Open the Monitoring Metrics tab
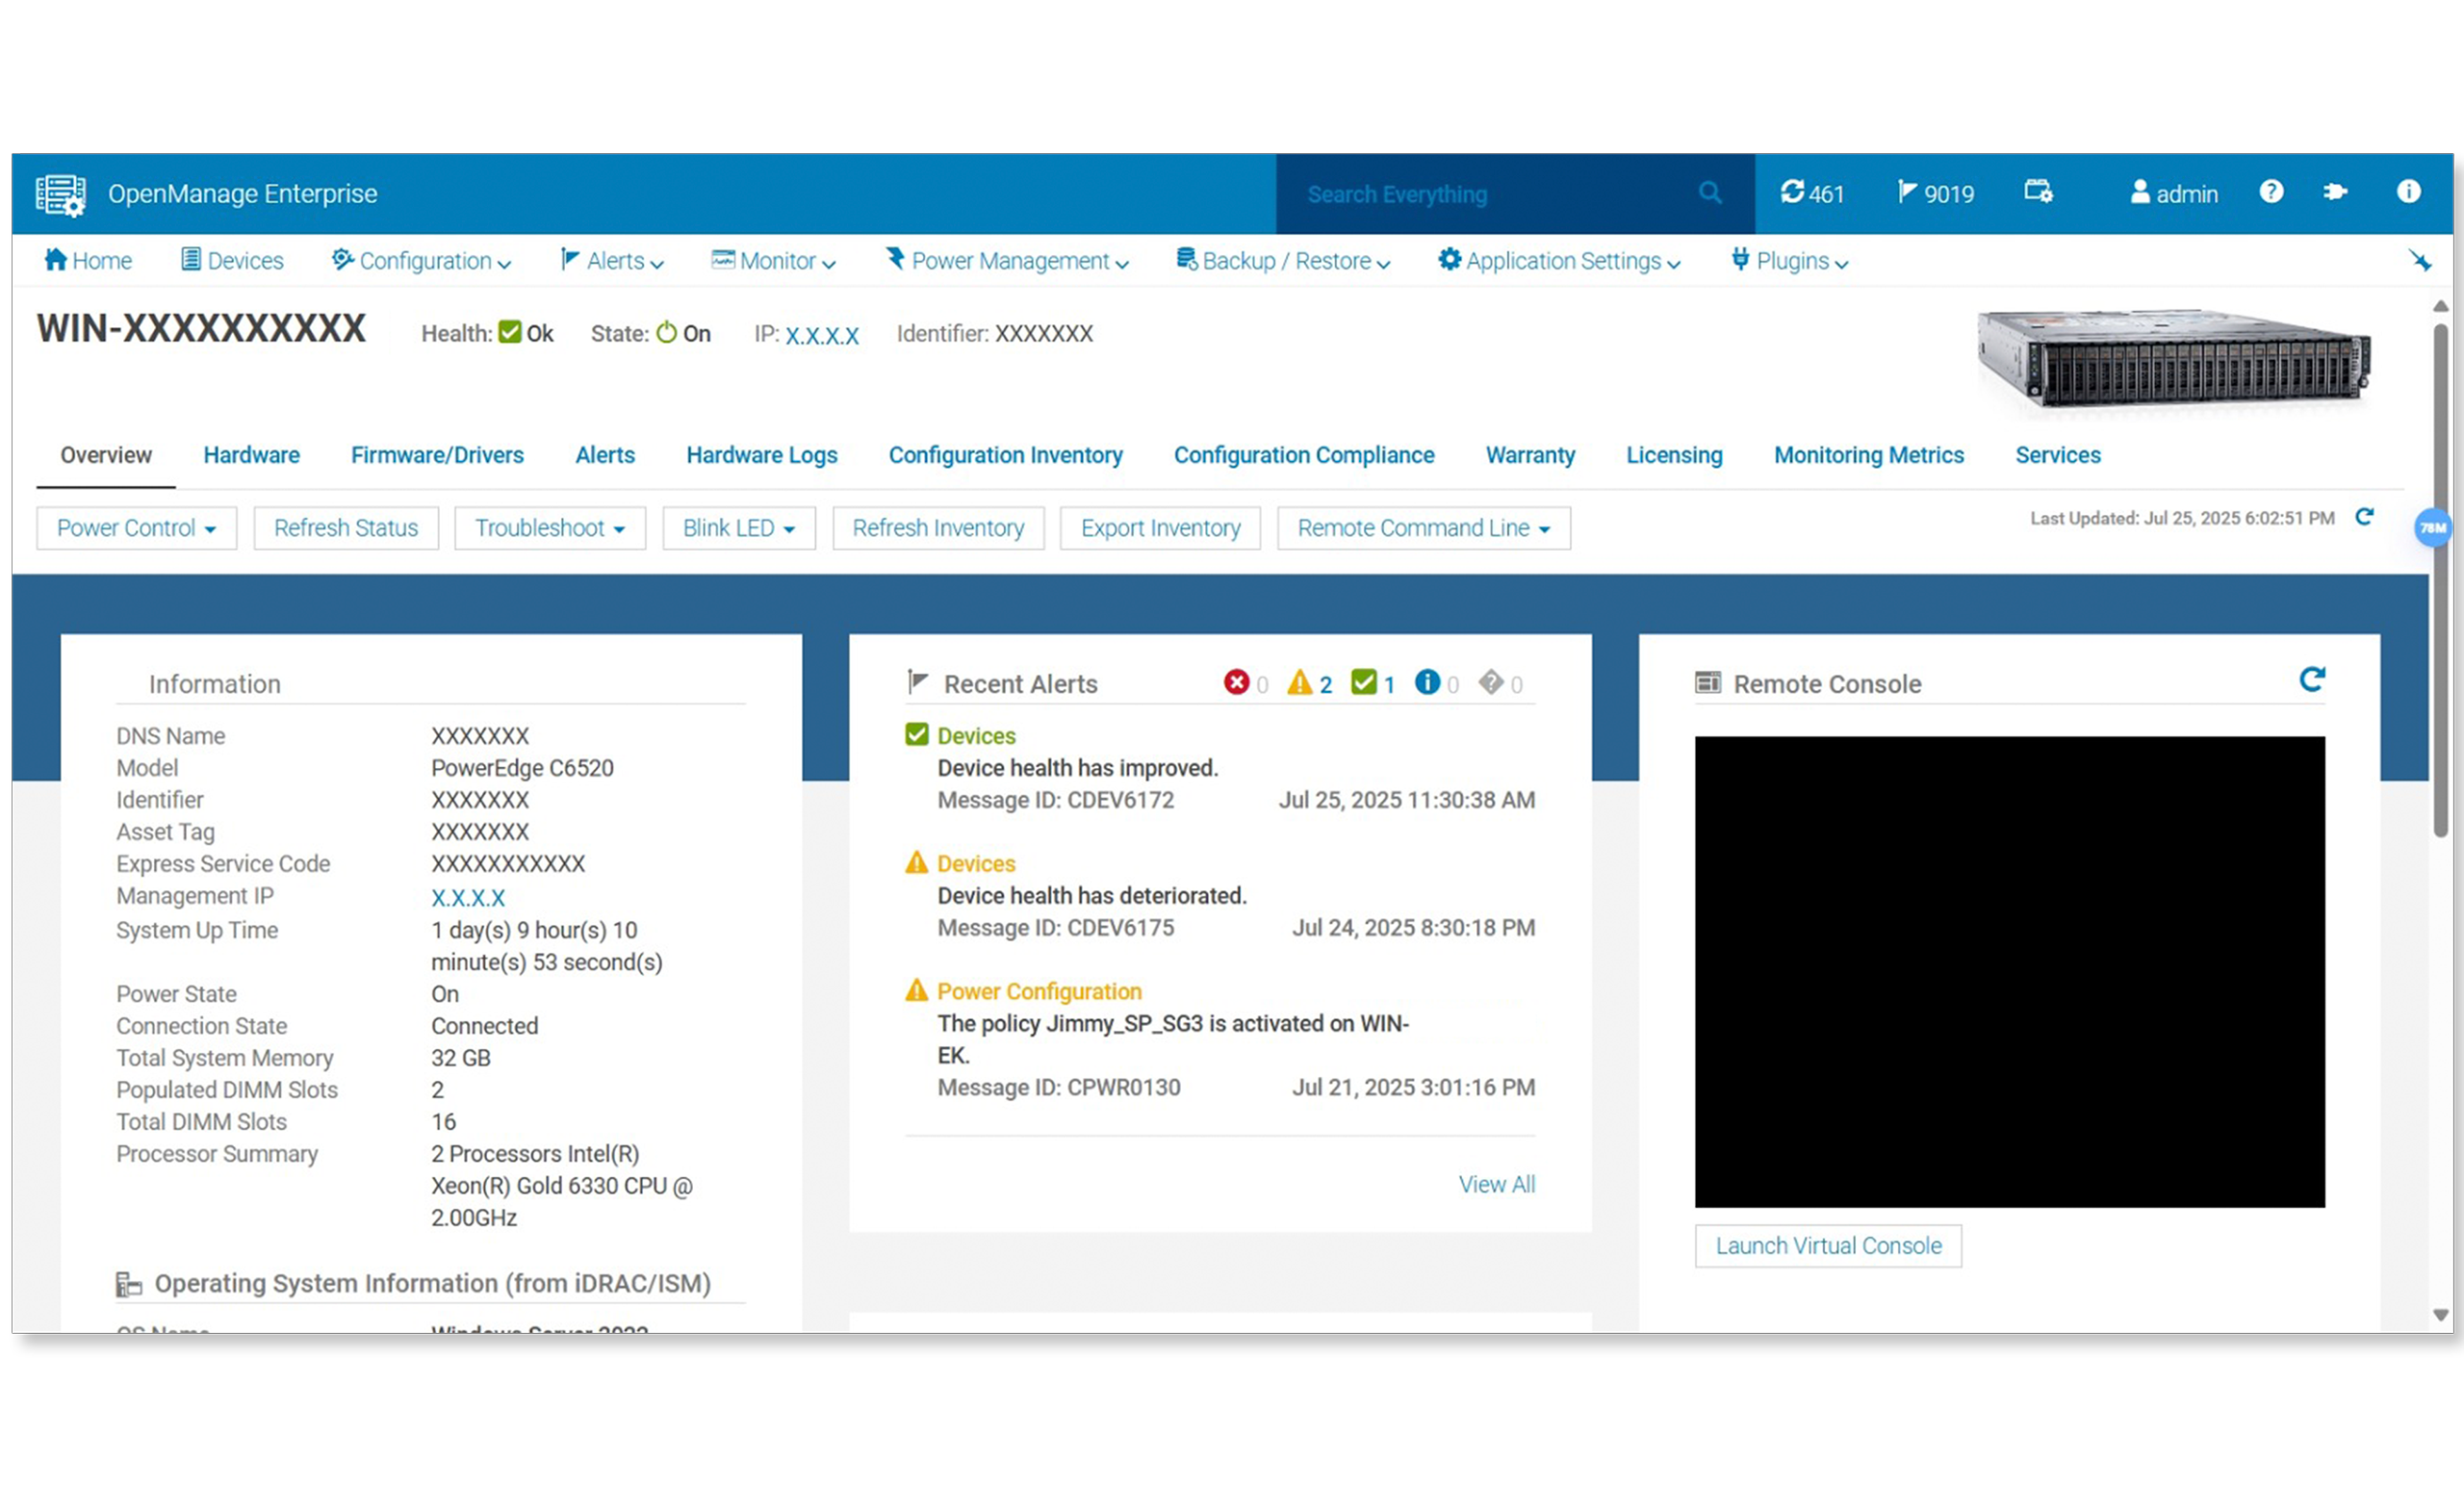2464x1487 pixels. click(1869, 455)
